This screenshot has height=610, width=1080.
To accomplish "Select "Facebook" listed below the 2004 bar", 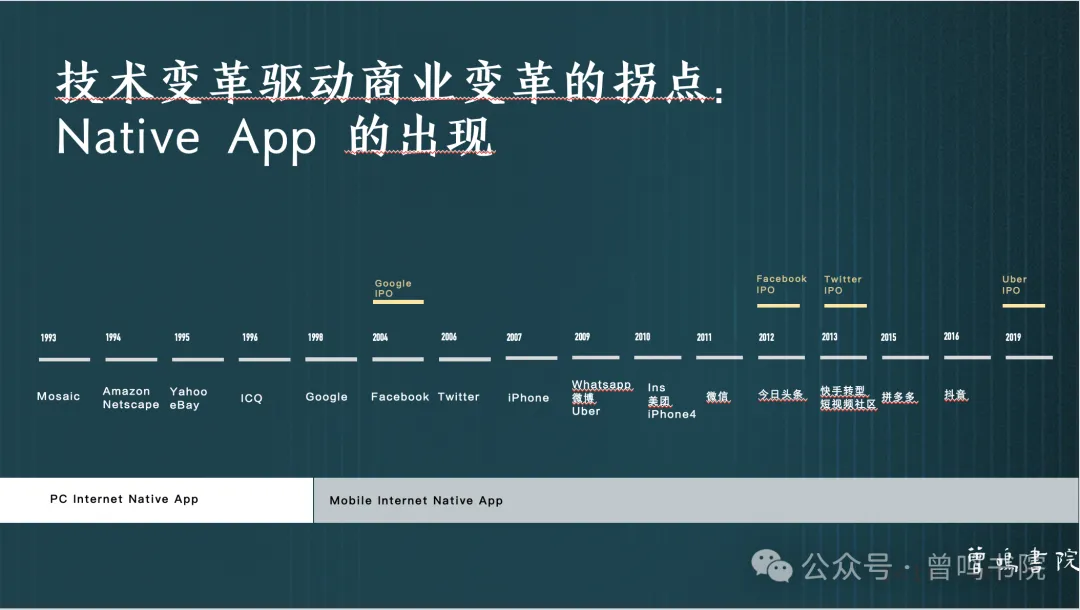I will pos(399,397).
